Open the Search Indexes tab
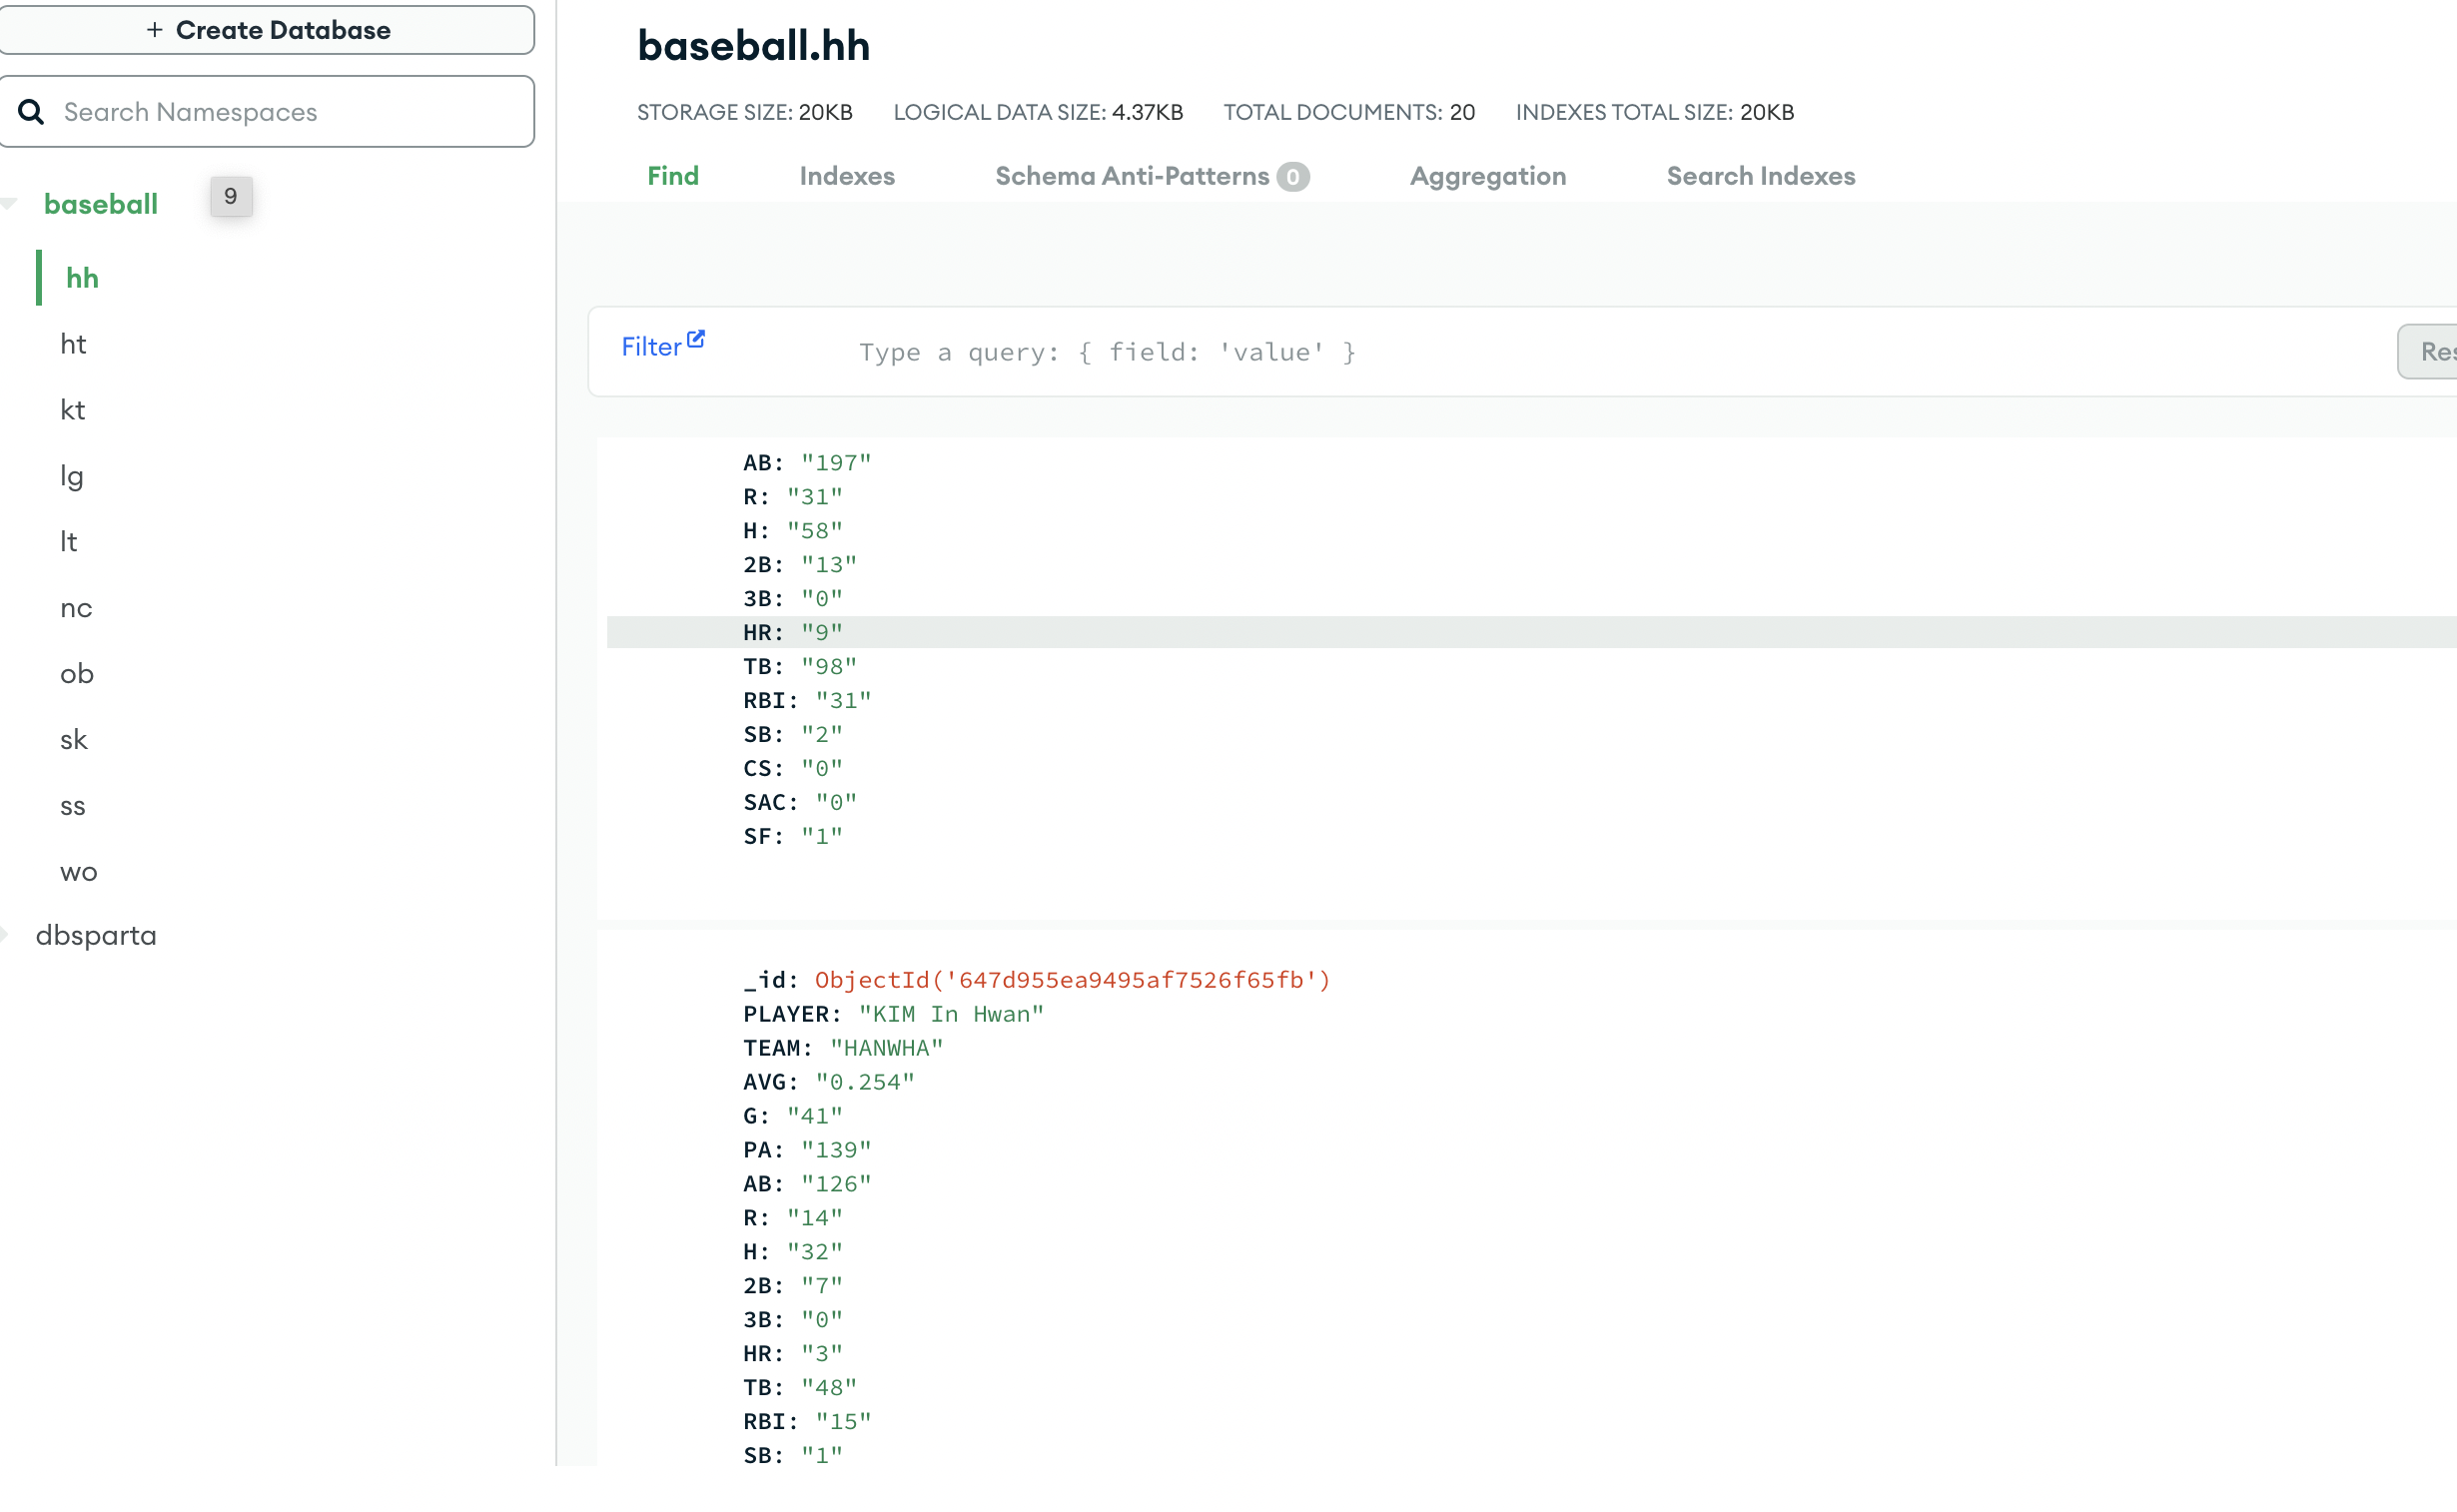This screenshot has width=2457, height=1512. pos(1760,176)
